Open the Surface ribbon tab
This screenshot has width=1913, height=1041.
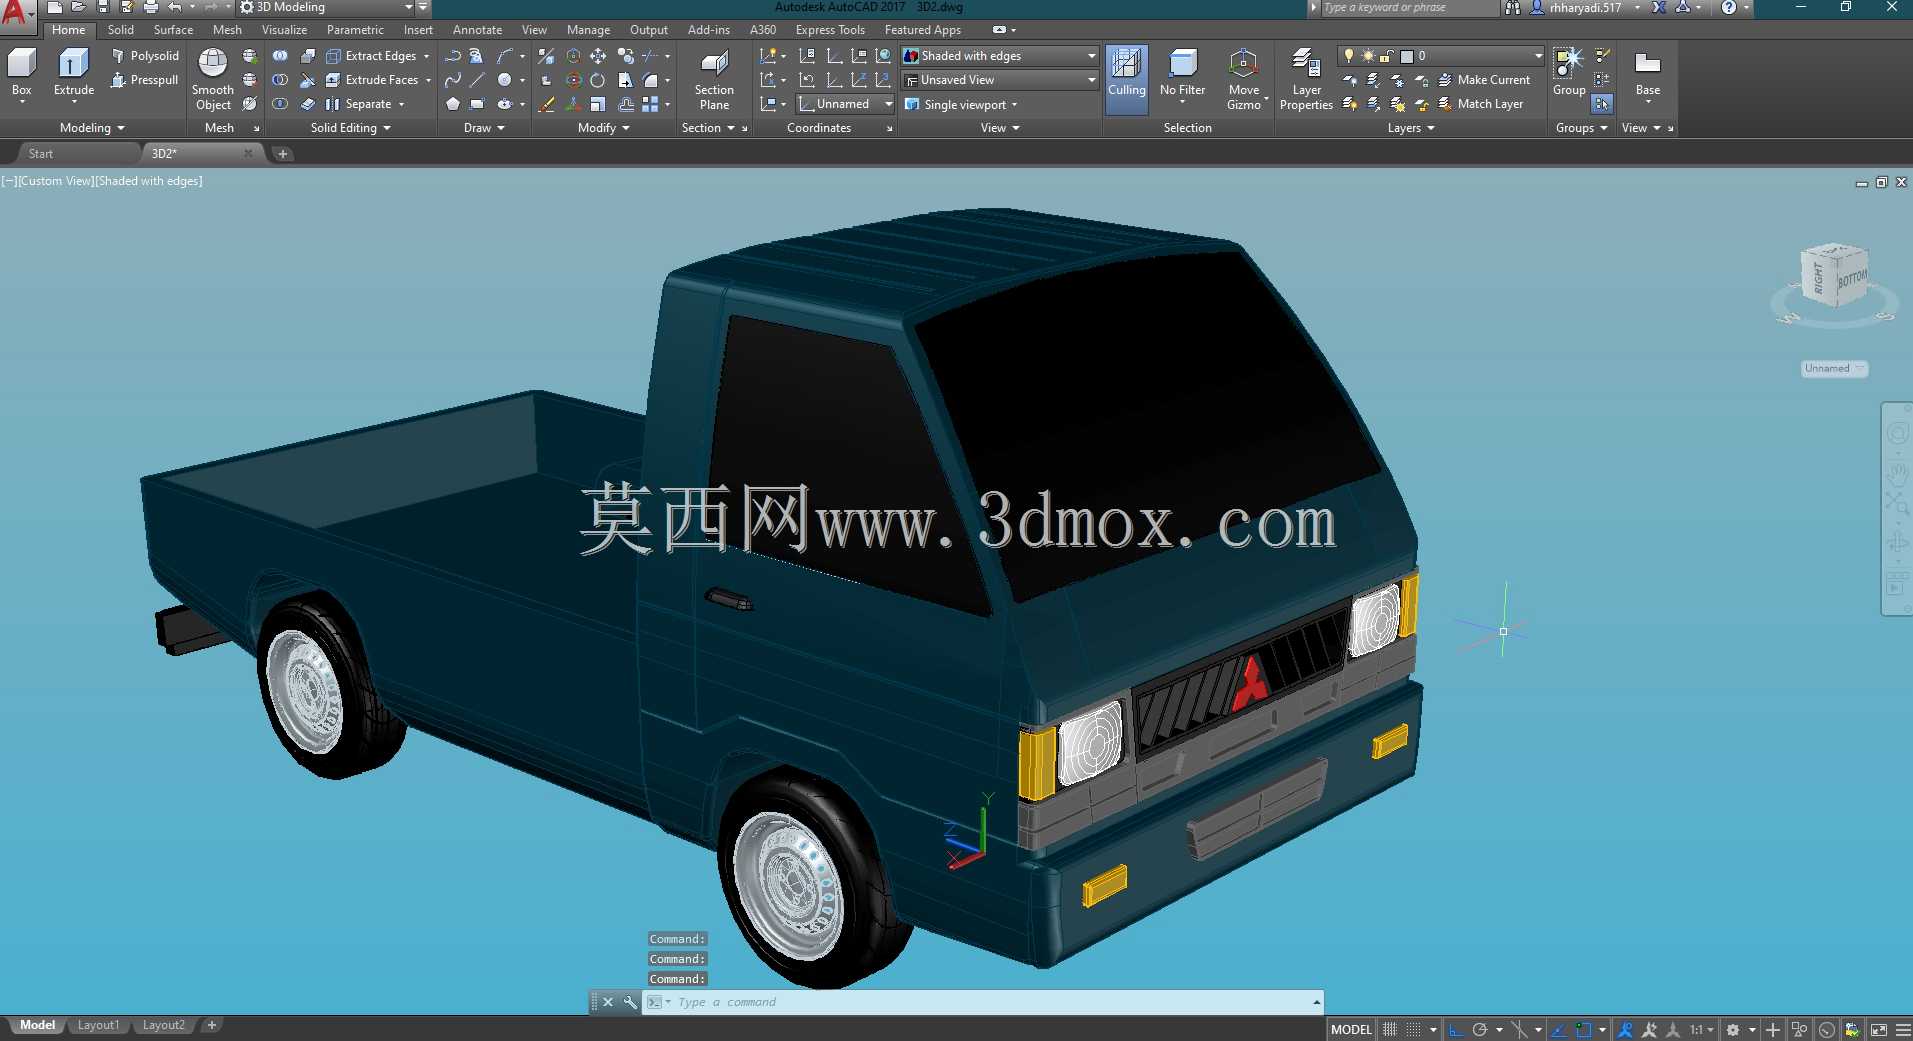pyautogui.click(x=173, y=30)
